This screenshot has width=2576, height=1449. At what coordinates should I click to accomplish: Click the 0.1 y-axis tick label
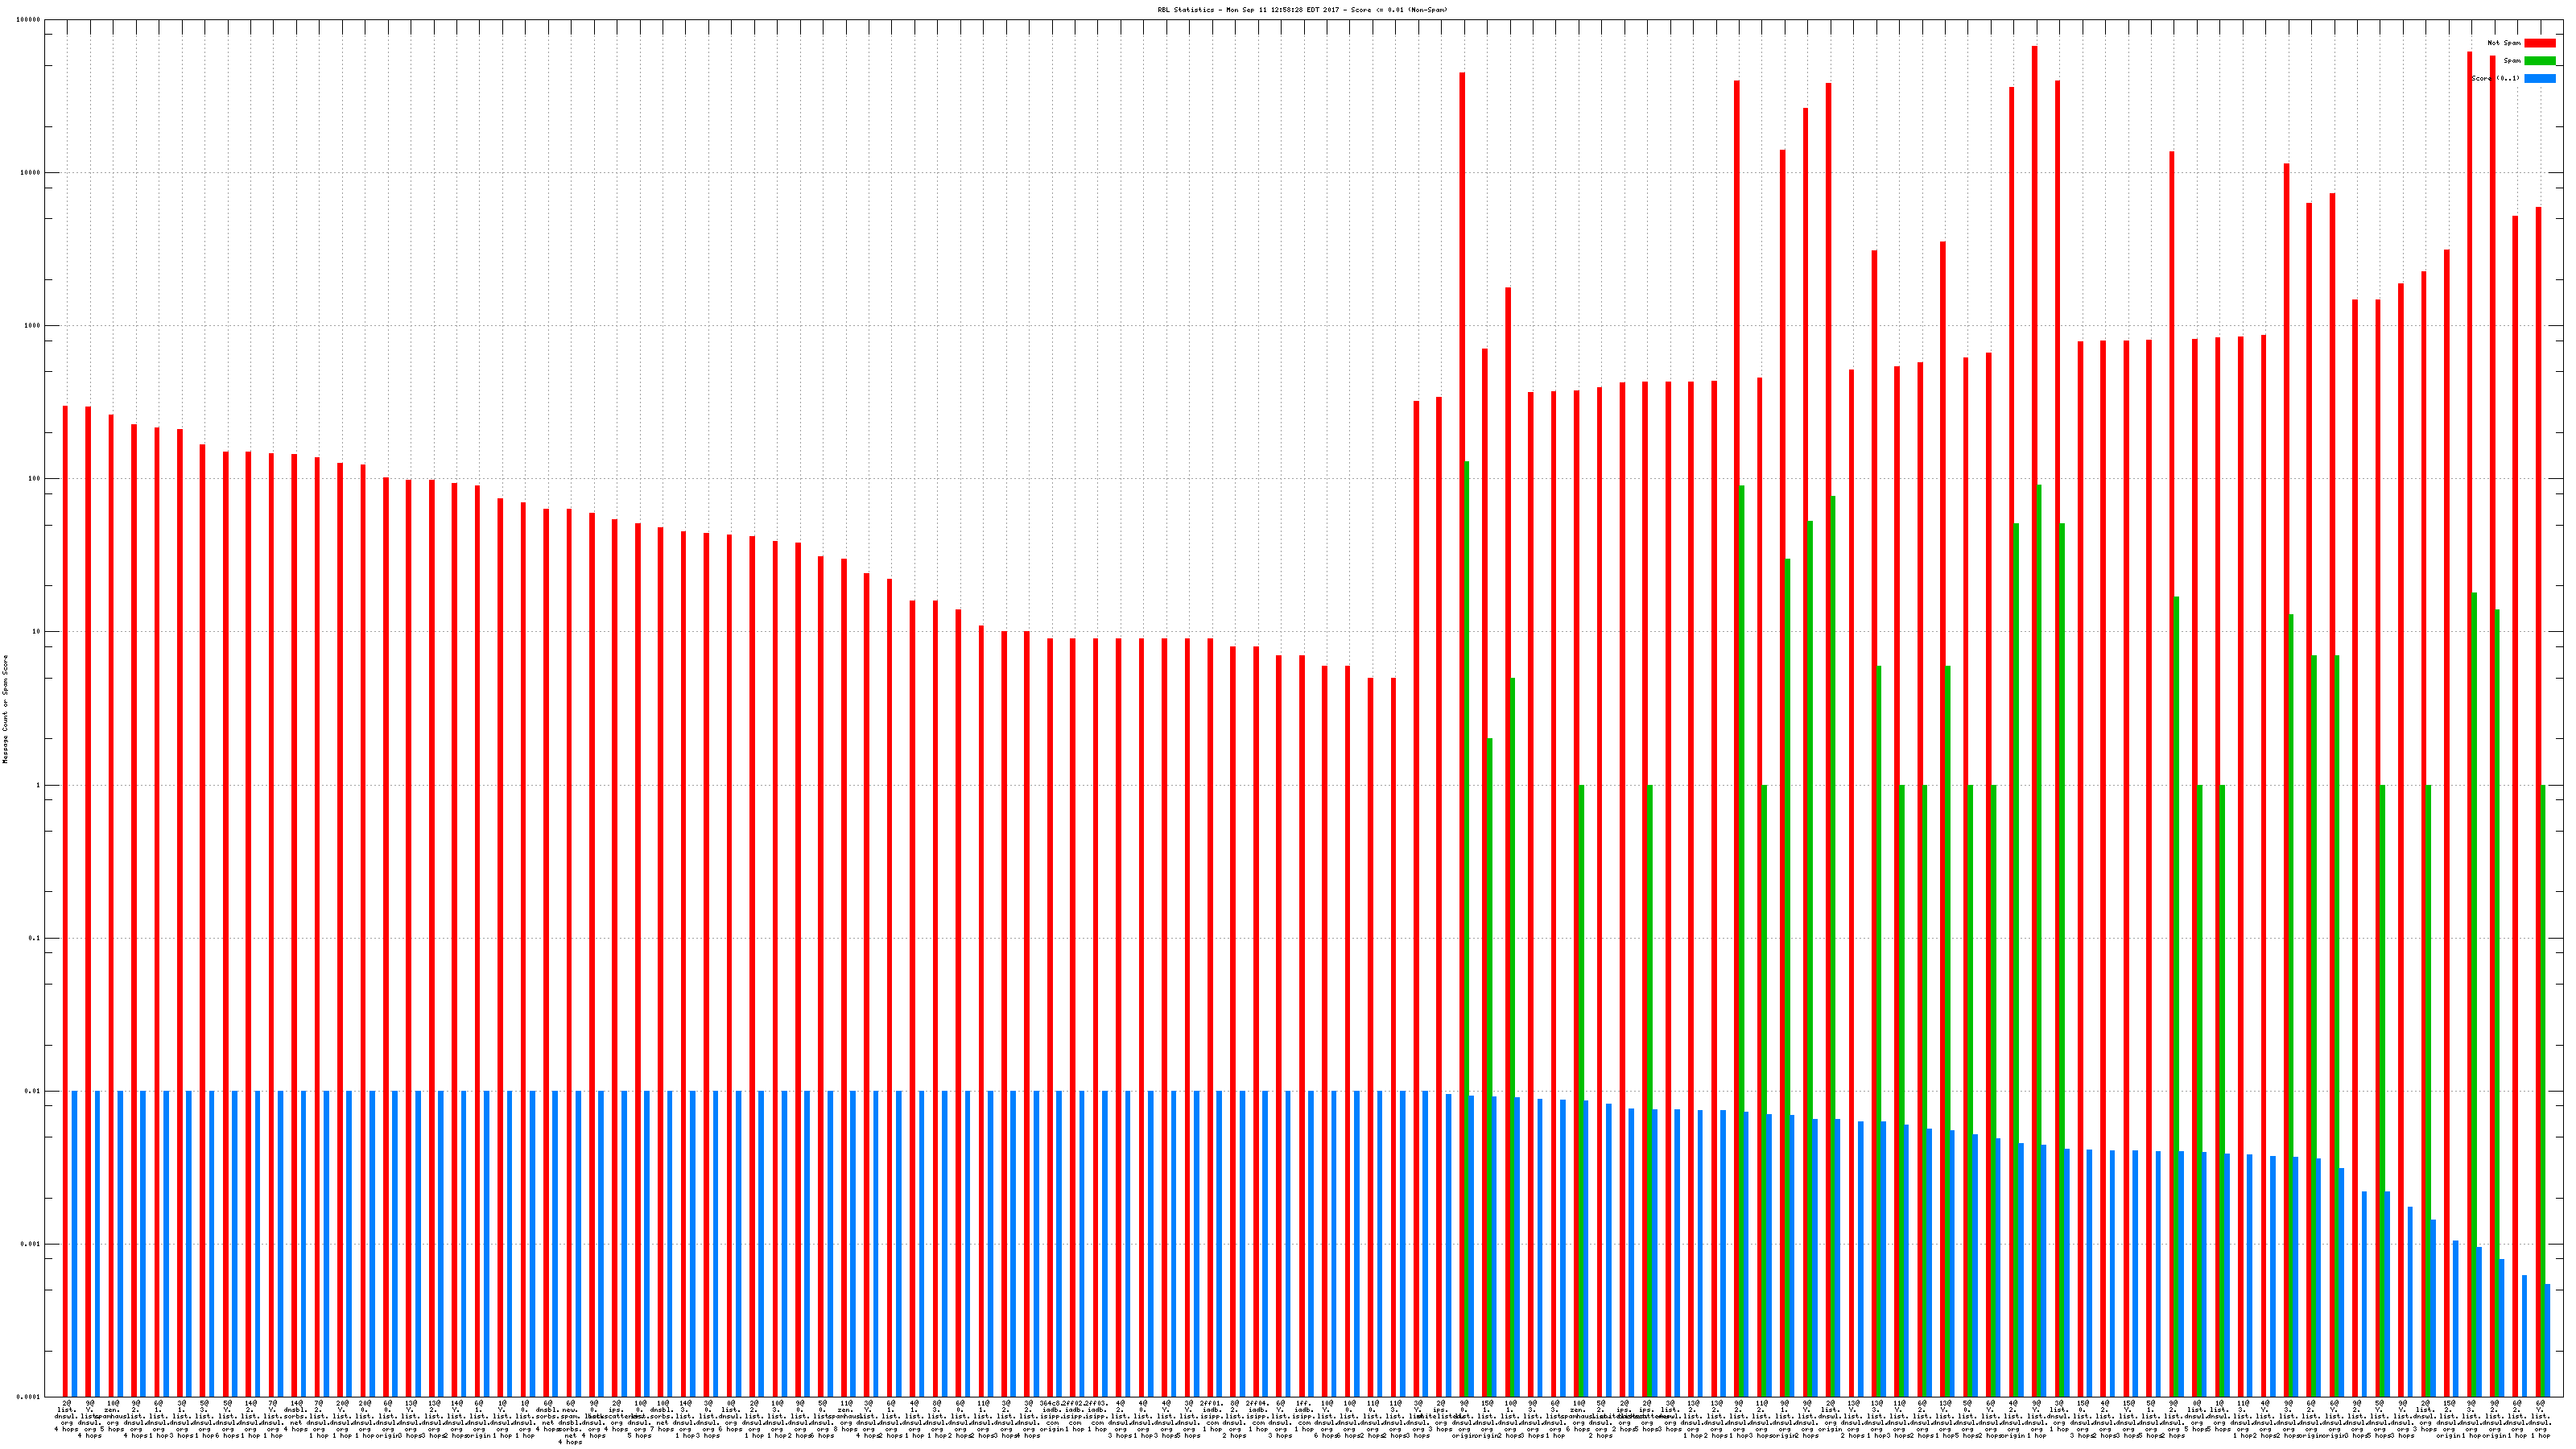[34, 938]
